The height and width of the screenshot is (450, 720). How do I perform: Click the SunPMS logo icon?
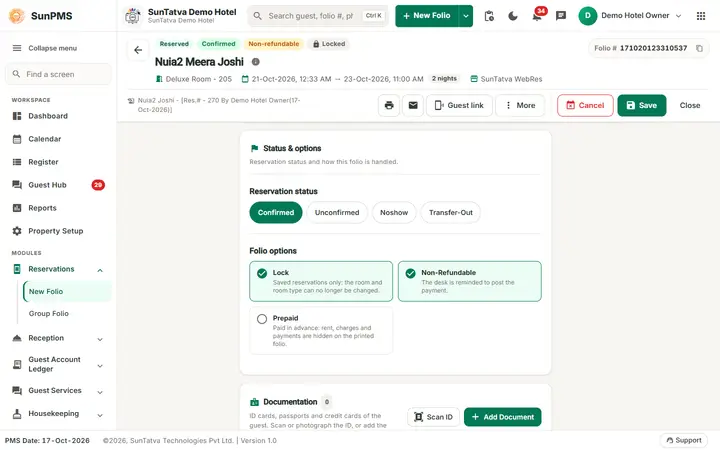point(17,16)
